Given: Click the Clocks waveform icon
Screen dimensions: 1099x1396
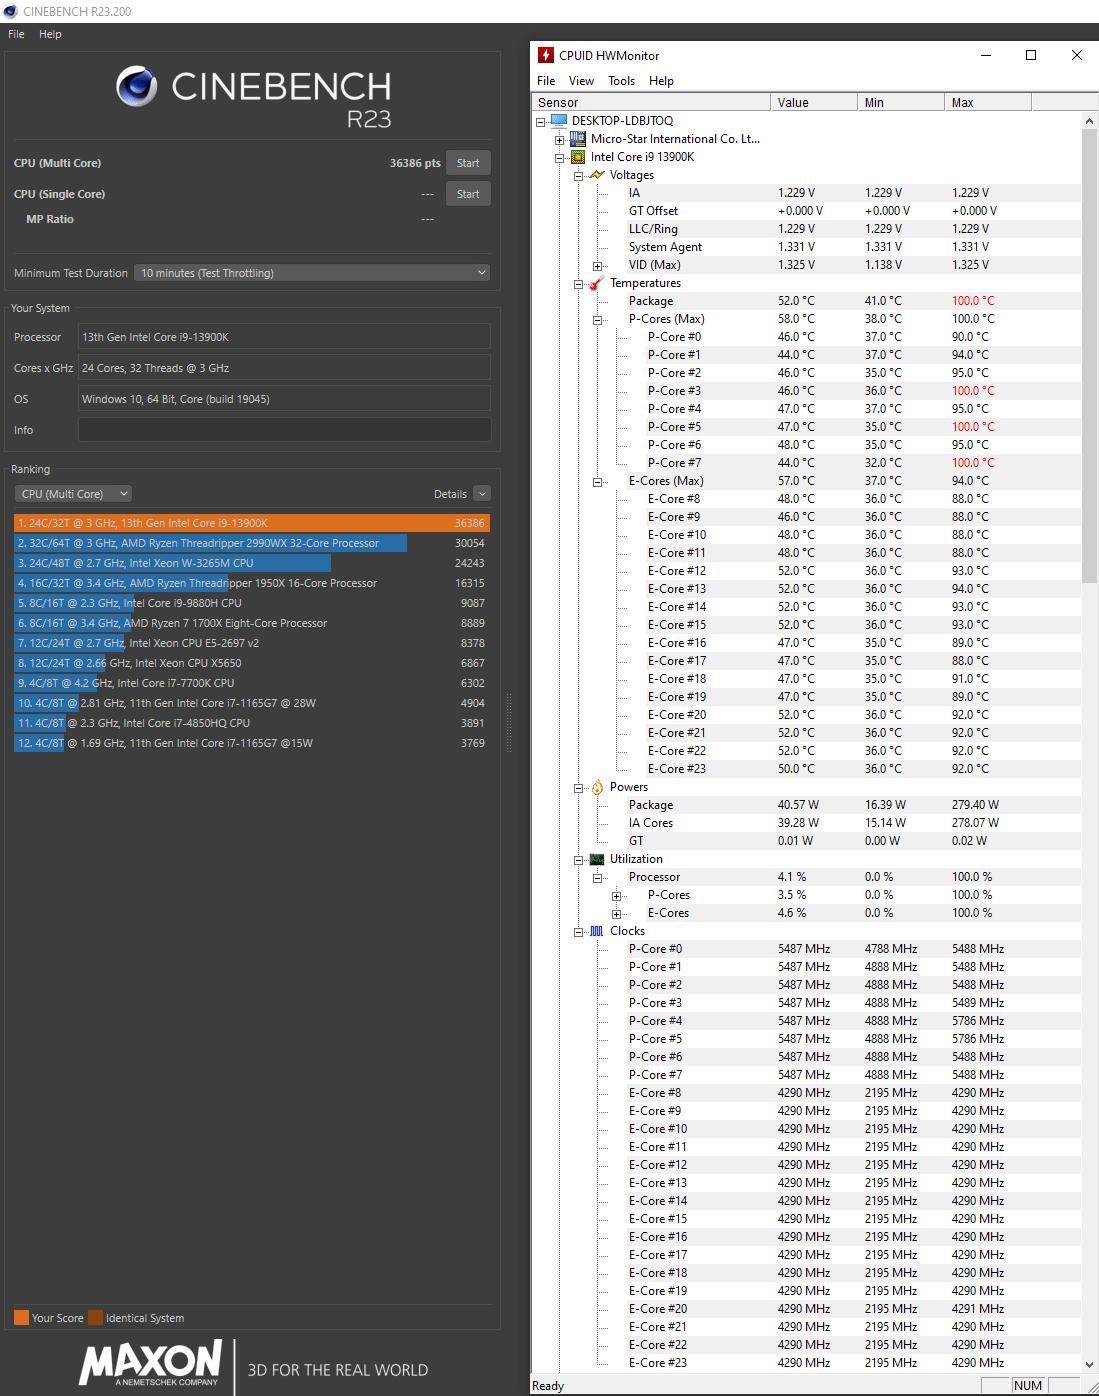Looking at the screenshot, I should click(597, 931).
